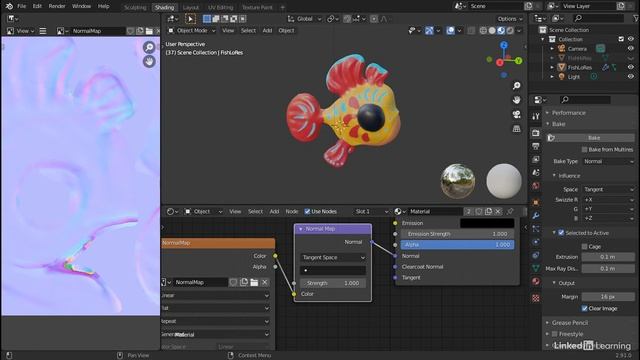Click the select tool arrow icon in the viewport header
Screen dimensions: 640x360
pyautogui.click(x=190, y=19)
